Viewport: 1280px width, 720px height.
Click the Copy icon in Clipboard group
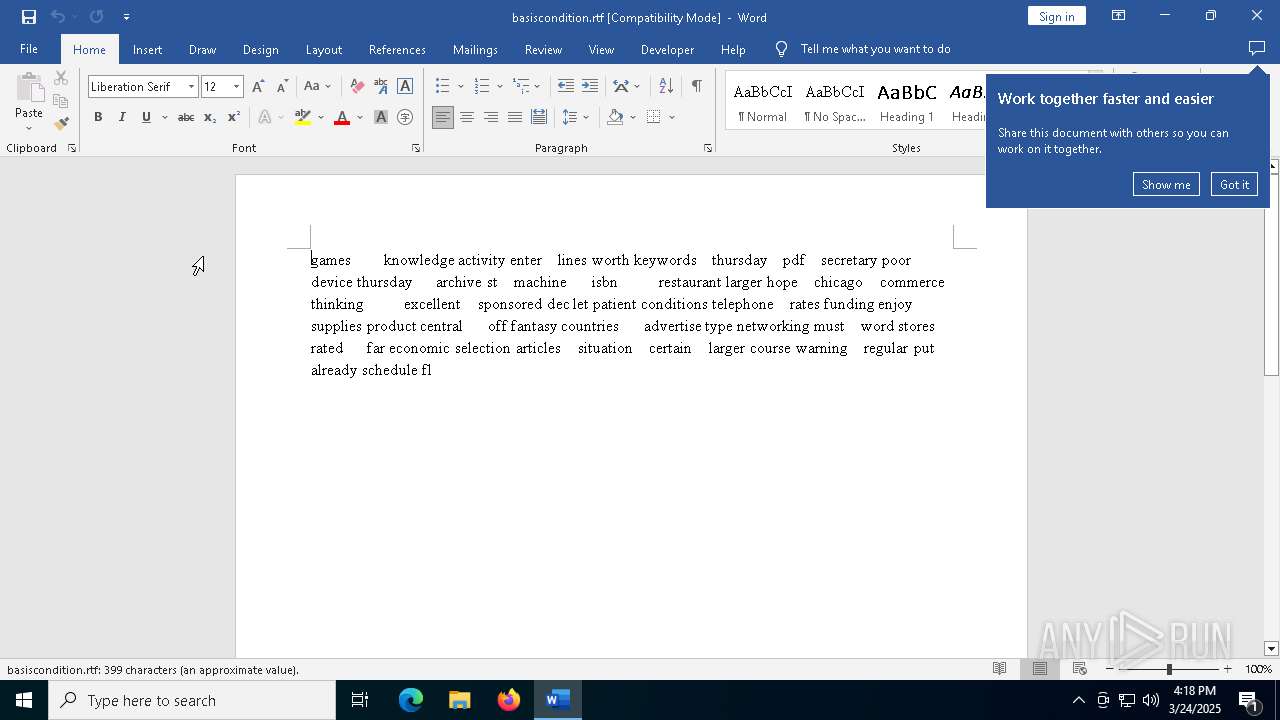[x=61, y=101]
